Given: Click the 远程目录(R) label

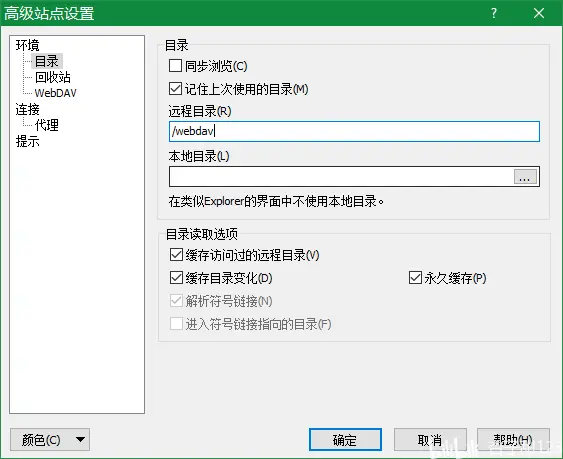Looking at the screenshot, I should point(200,111).
